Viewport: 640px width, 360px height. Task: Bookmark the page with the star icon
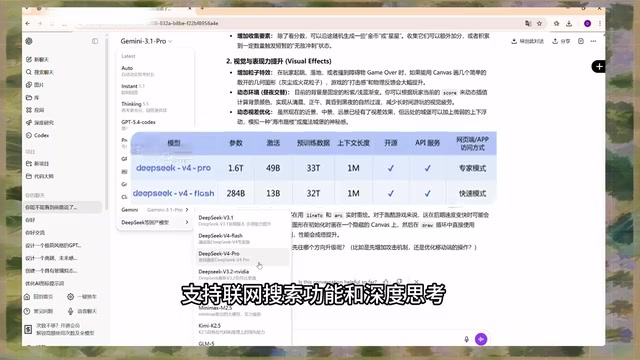pos(539,24)
